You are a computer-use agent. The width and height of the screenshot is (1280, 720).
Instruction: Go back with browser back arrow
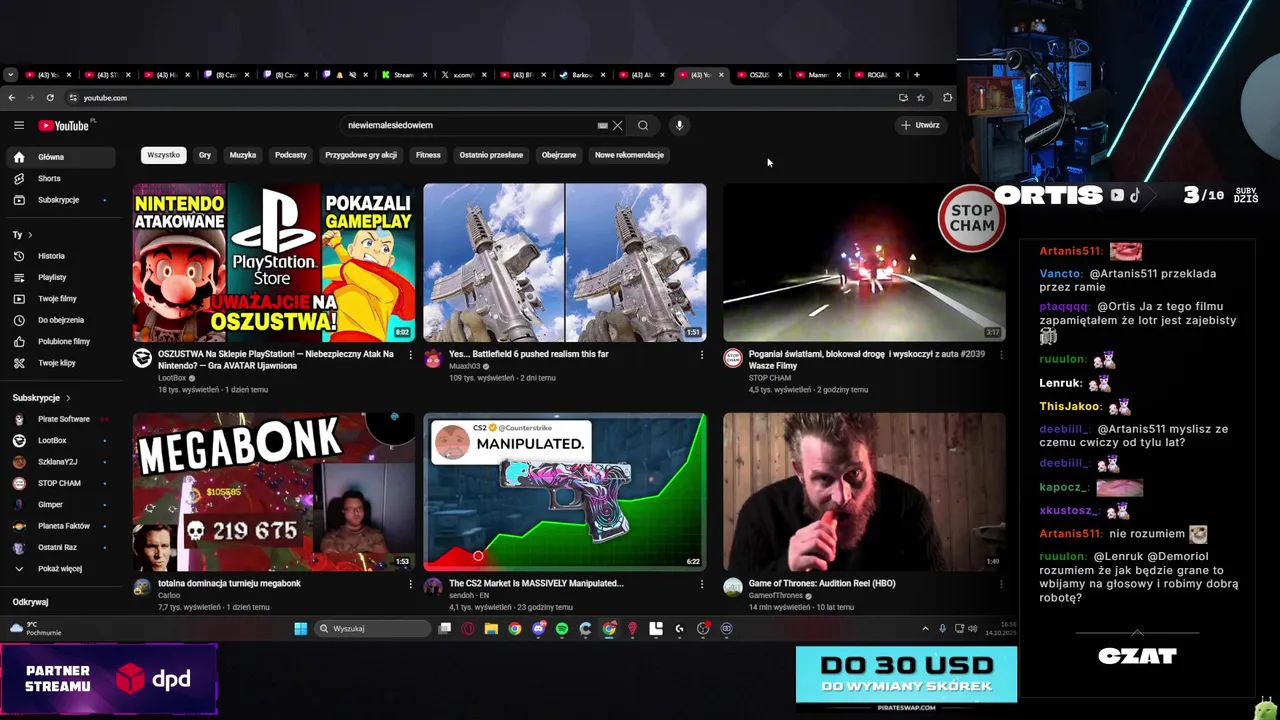[x=11, y=97]
